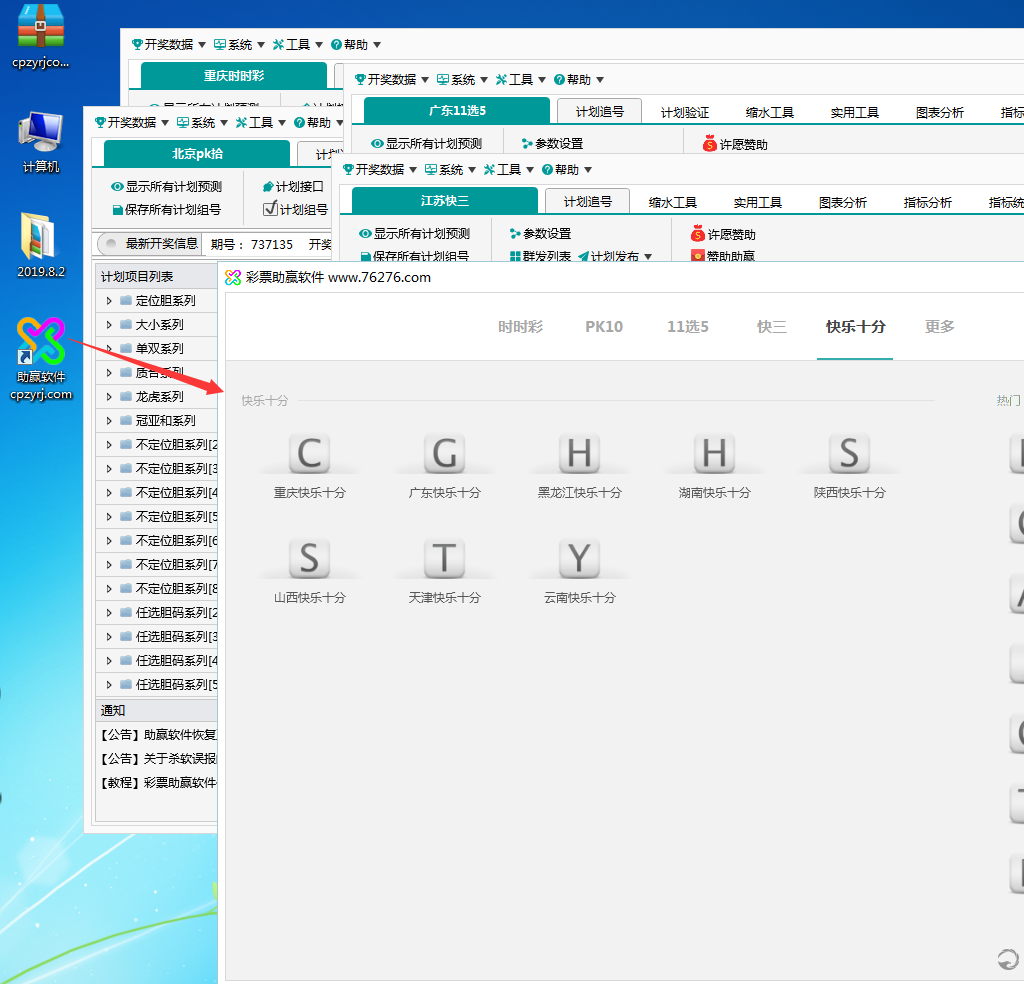The width and height of the screenshot is (1024, 984).
Task: Open the 【公告】关于杀软误报 notice
Action: (157, 759)
